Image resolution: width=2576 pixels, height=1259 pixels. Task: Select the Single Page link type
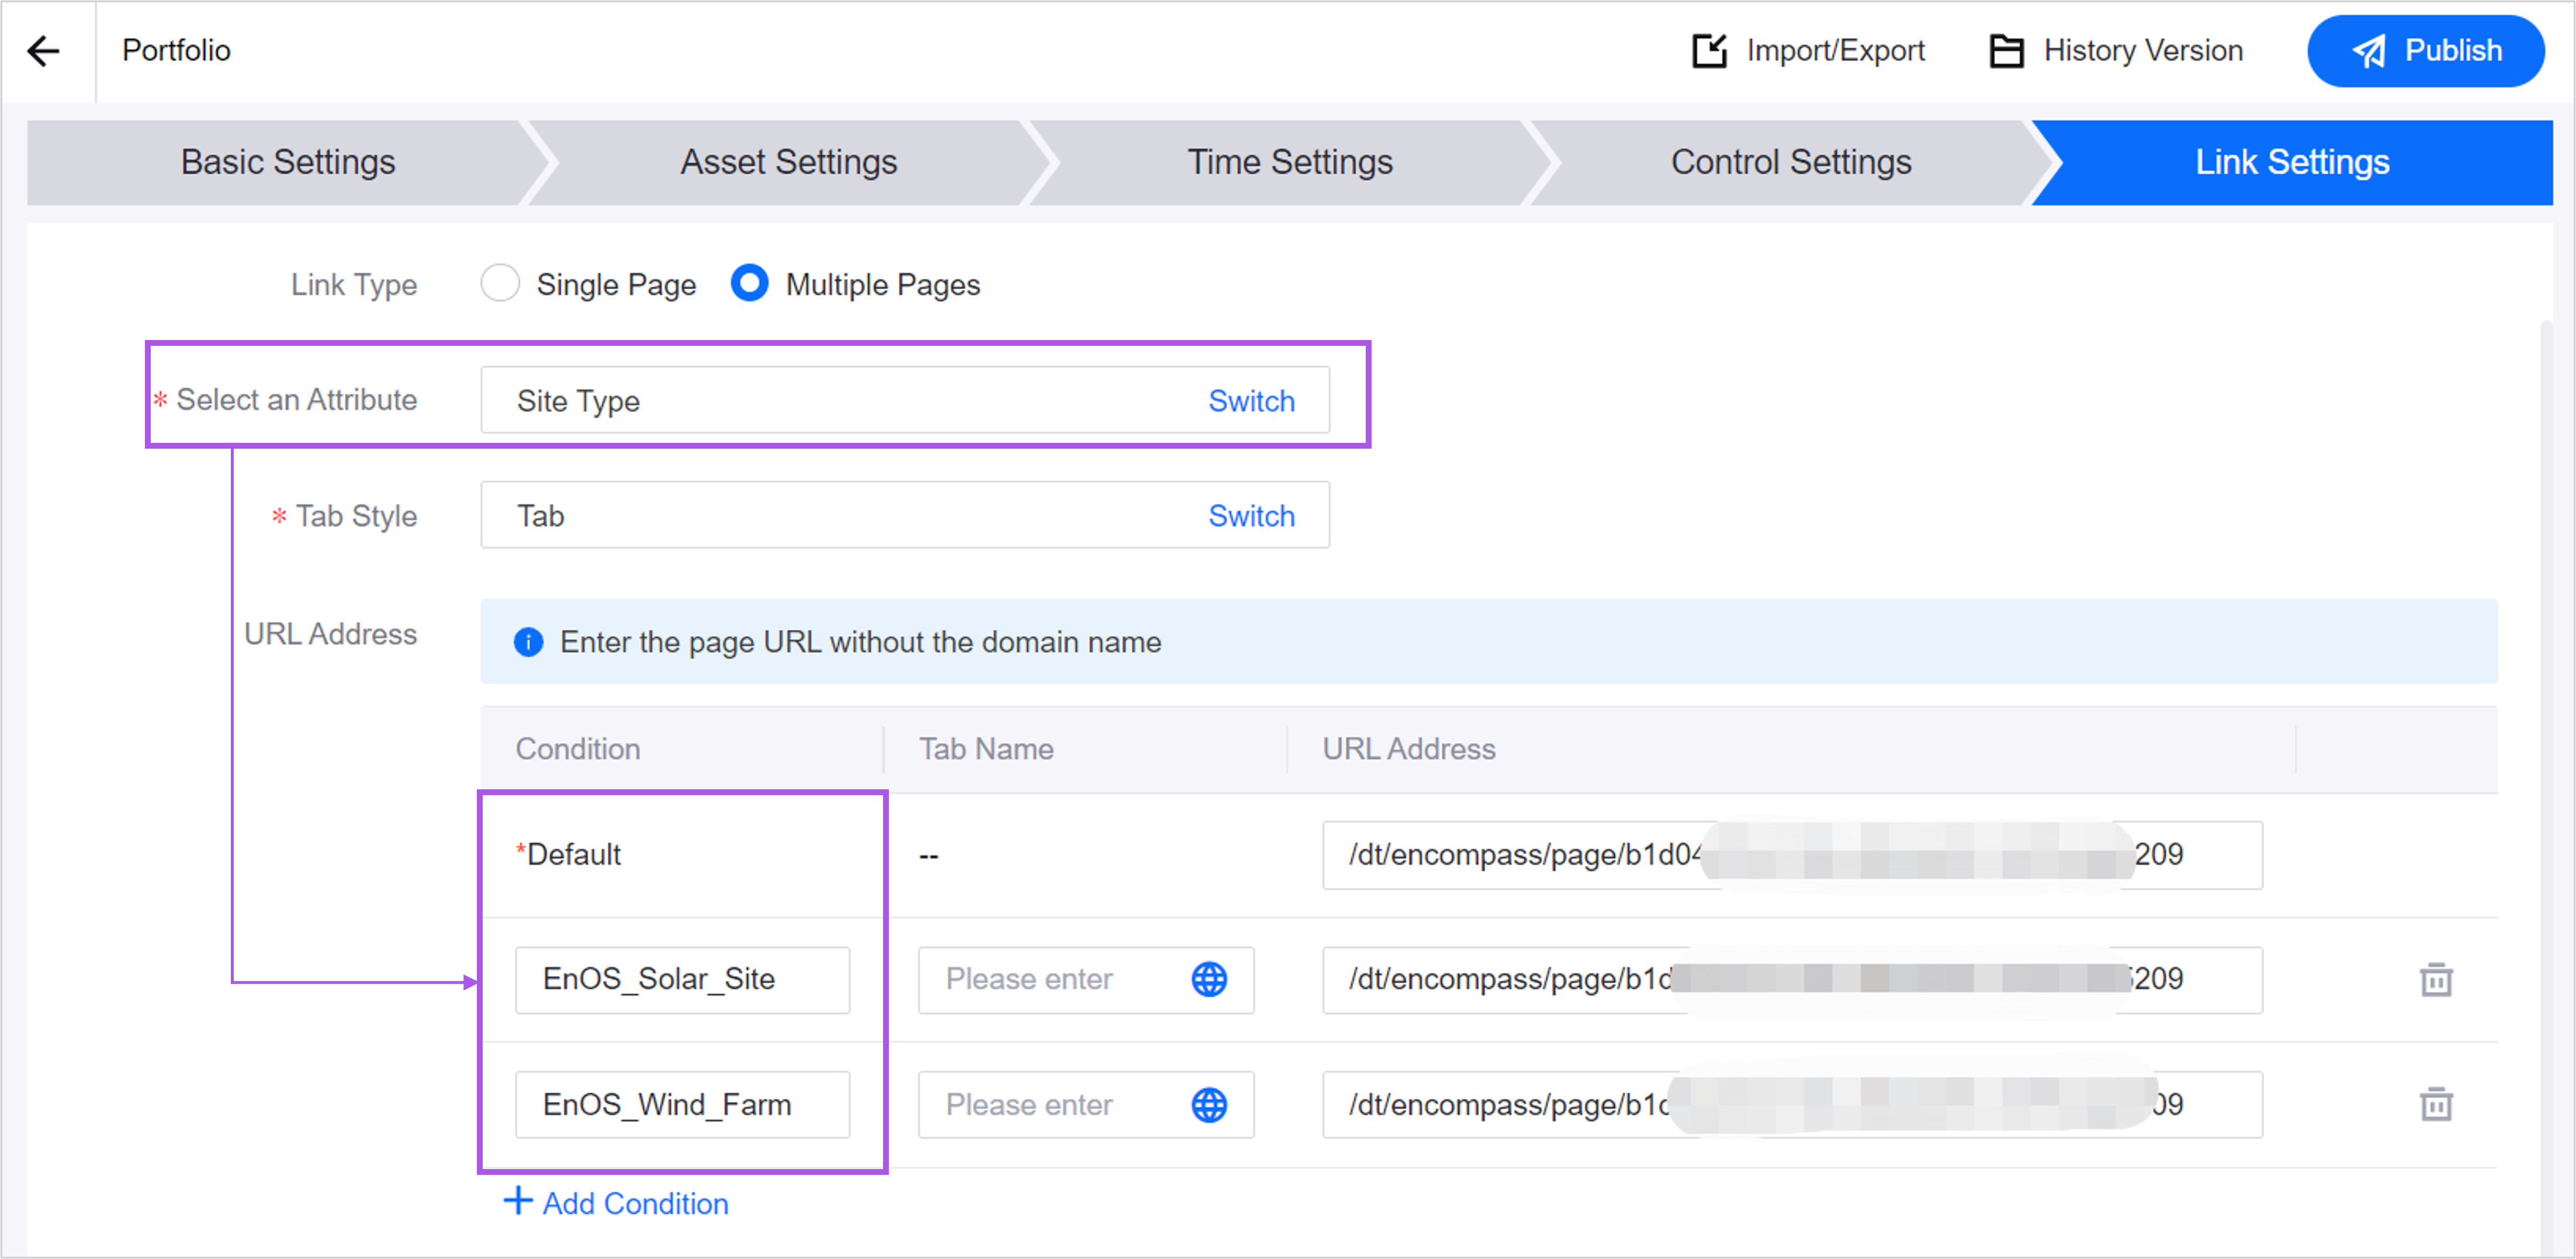[500, 284]
